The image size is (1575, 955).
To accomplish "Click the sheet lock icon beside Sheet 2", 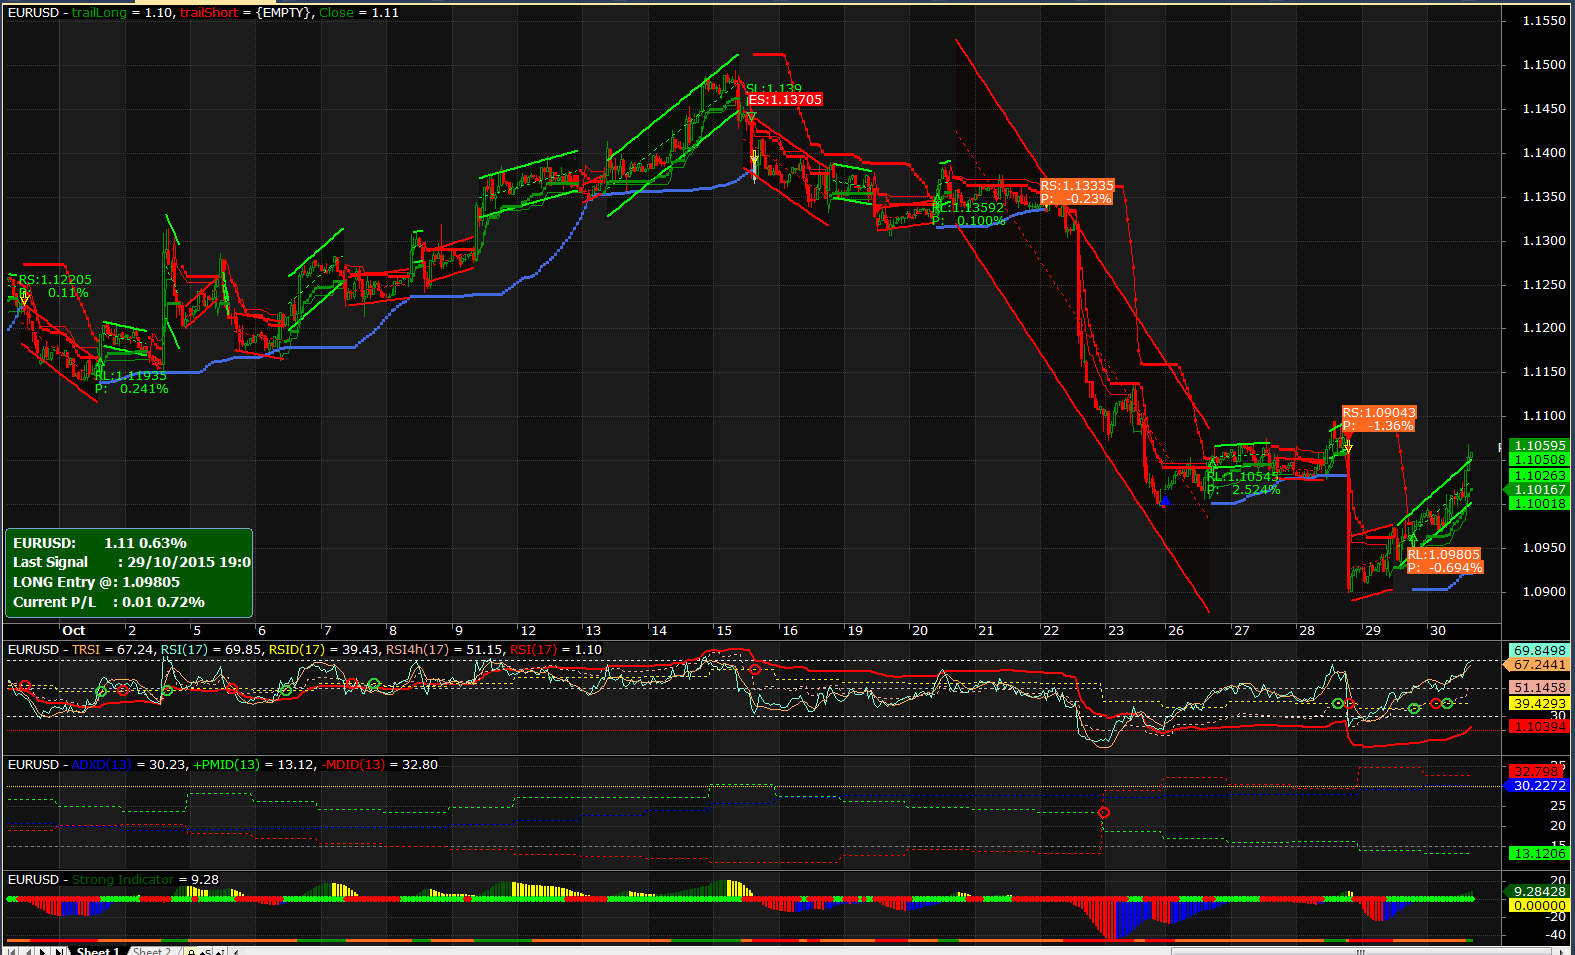I will tap(191, 951).
